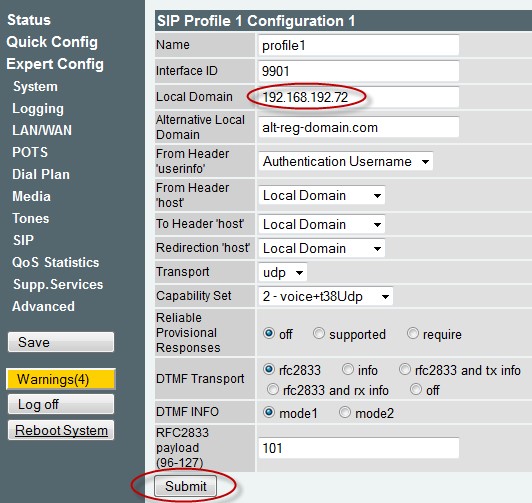532x503 pixels.
Task: Open the Capability Set dropdown
Action: (326, 296)
